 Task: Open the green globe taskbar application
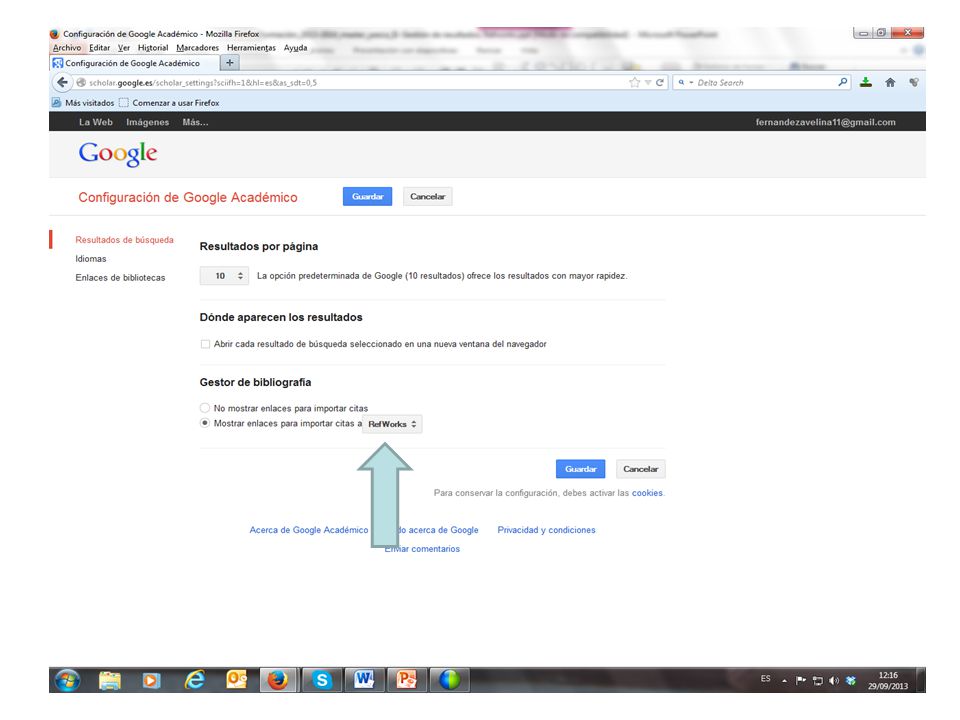pos(449,680)
